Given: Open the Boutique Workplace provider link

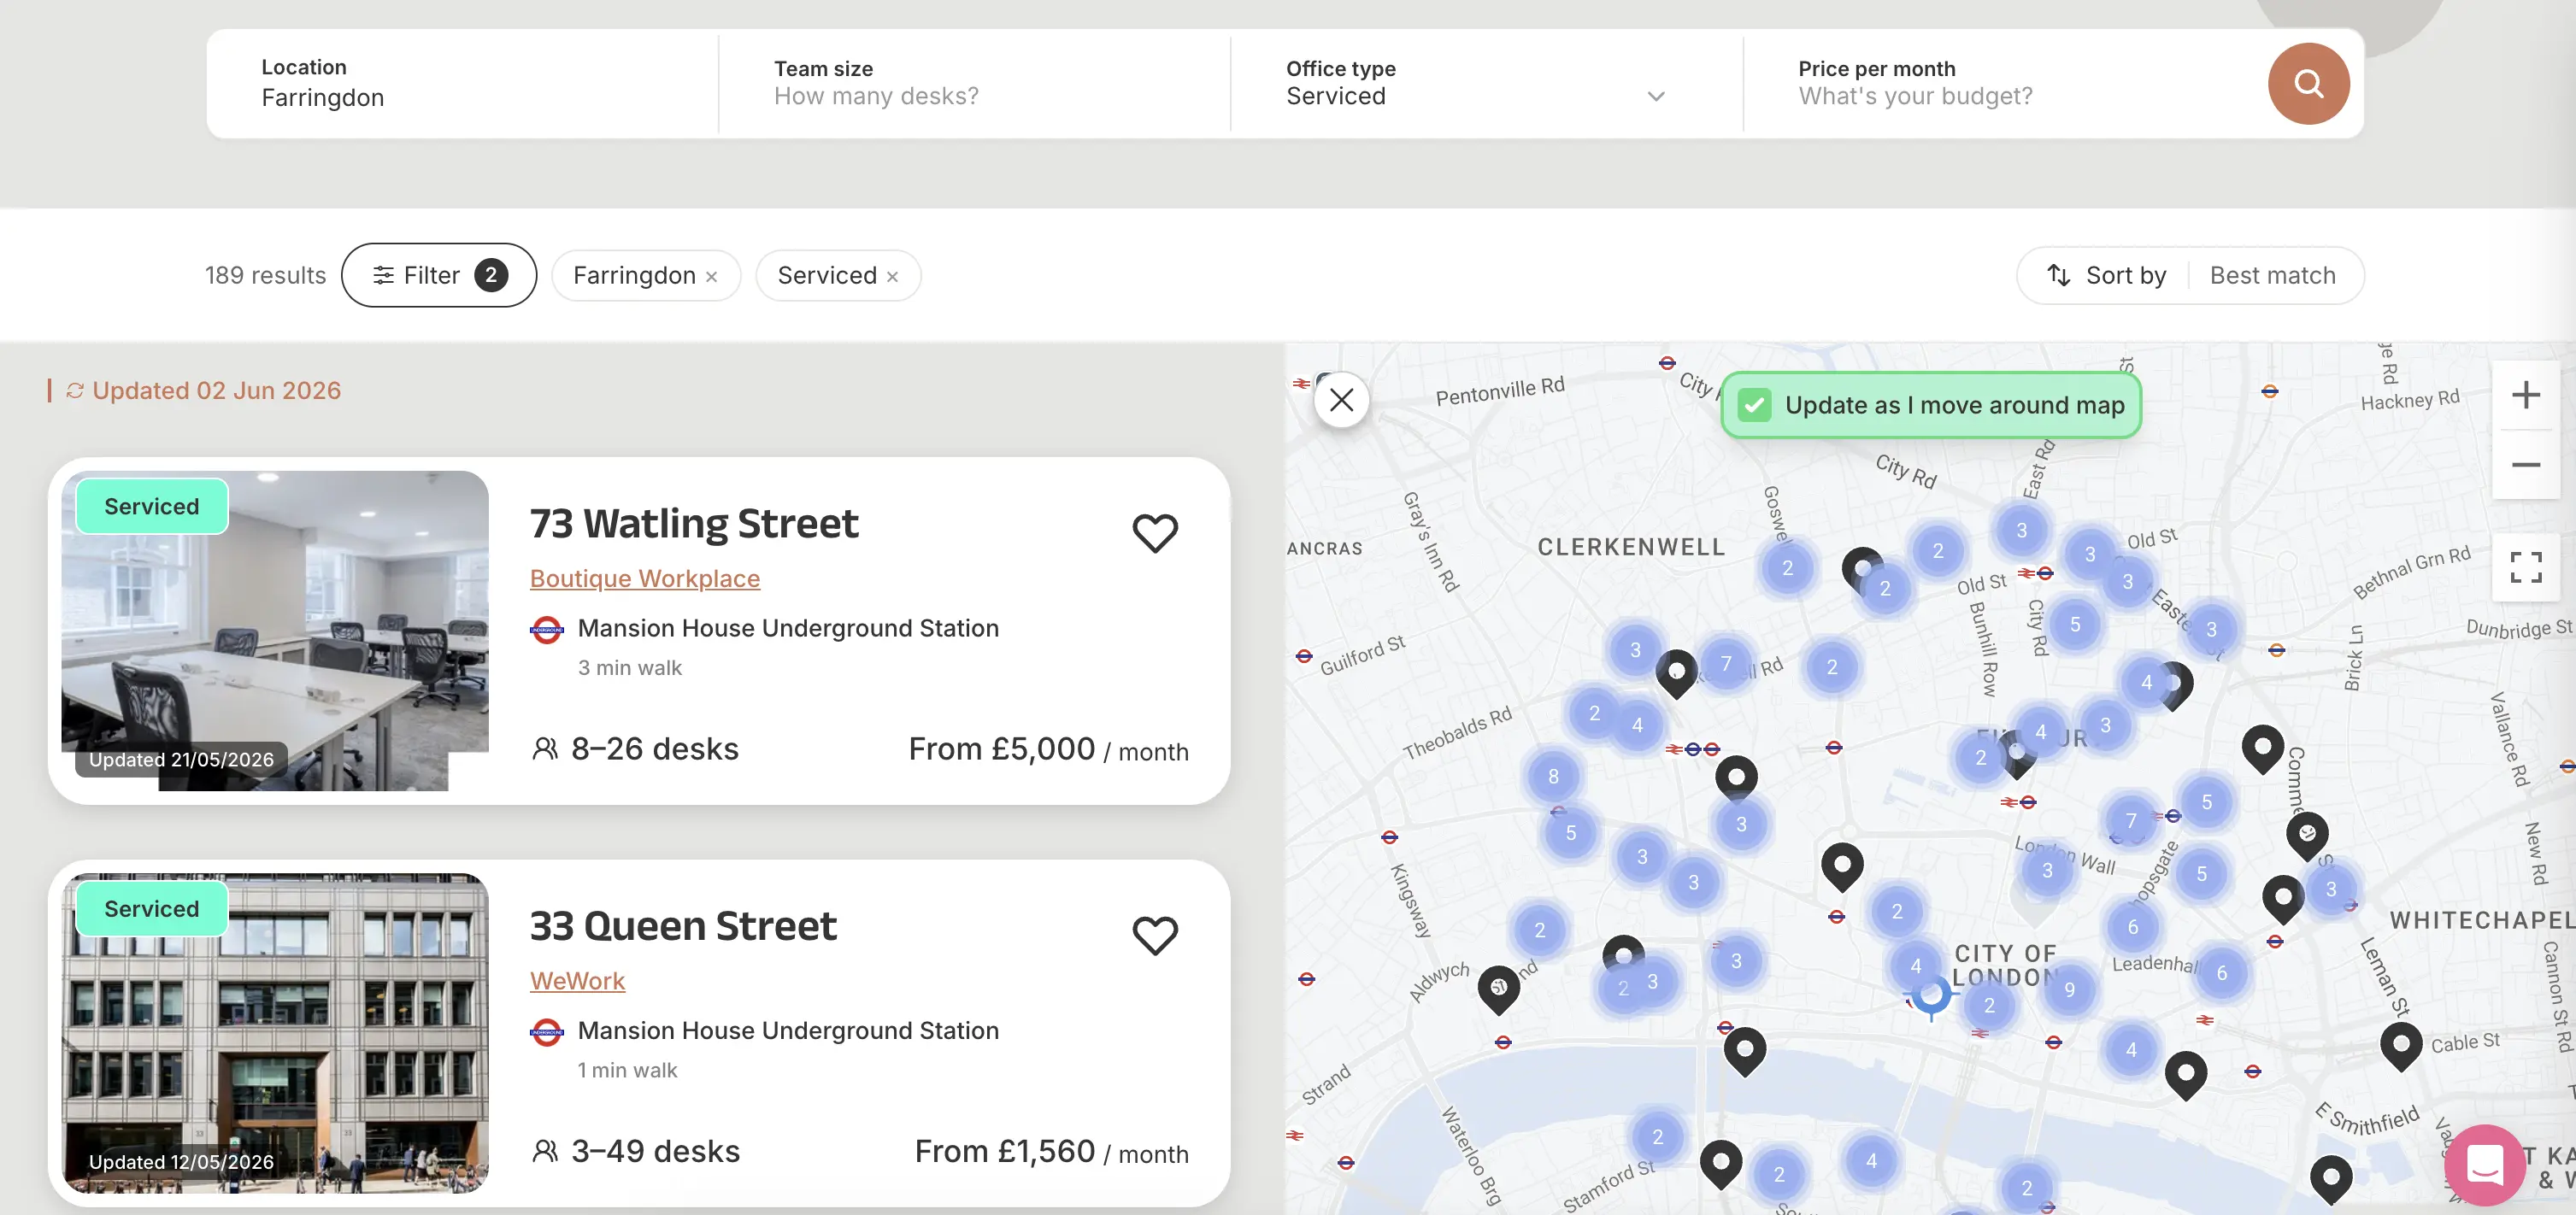Looking at the screenshot, I should pyautogui.click(x=644, y=578).
